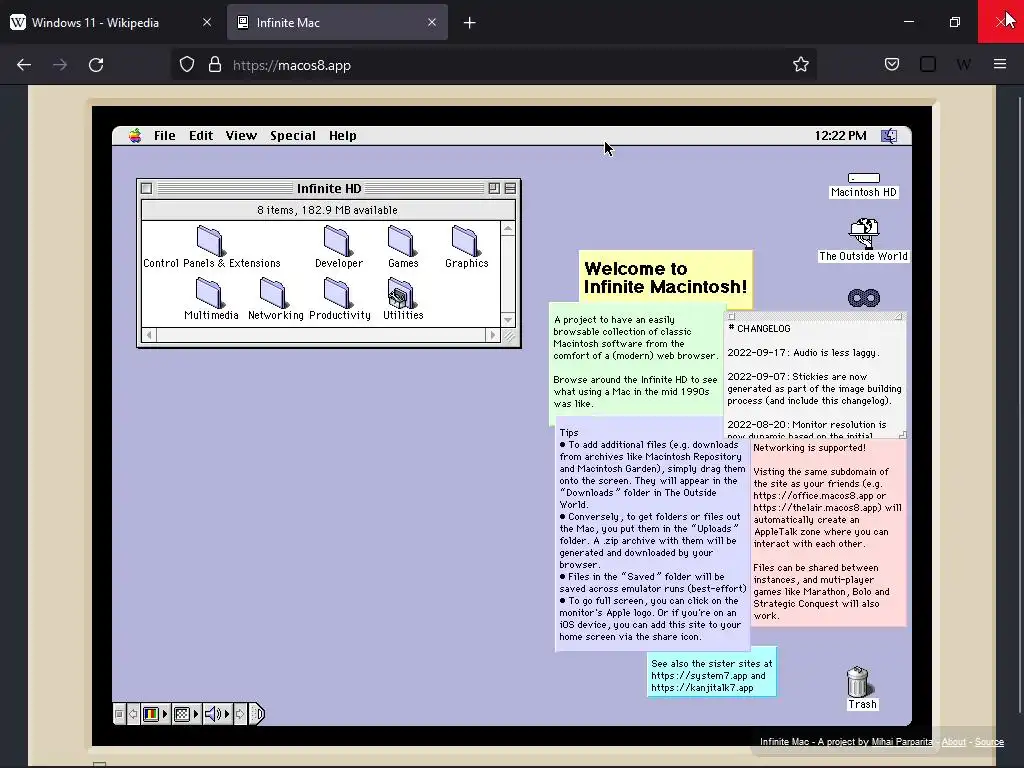This screenshot has height=768, width=1024.
Task: Select the infinity-shaped Infinite HD disk icon
Action: pos(863,298)
